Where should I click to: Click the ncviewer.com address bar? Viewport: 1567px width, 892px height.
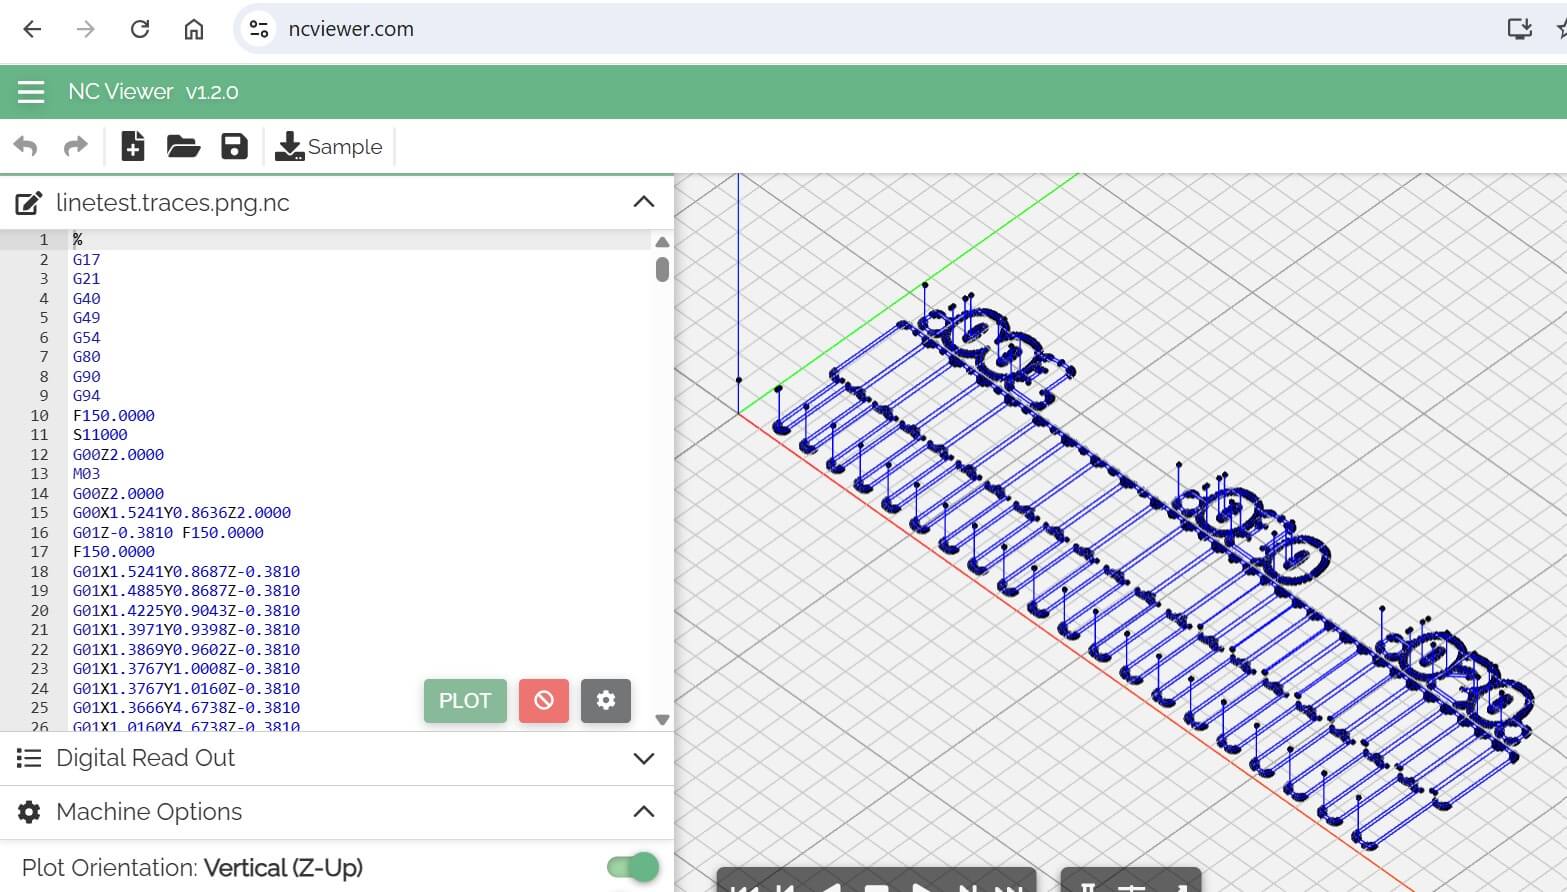[x=351, y=29]
